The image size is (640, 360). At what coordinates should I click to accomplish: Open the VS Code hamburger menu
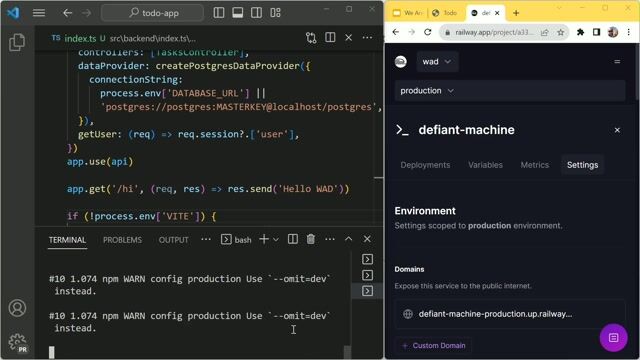(39, 13)
